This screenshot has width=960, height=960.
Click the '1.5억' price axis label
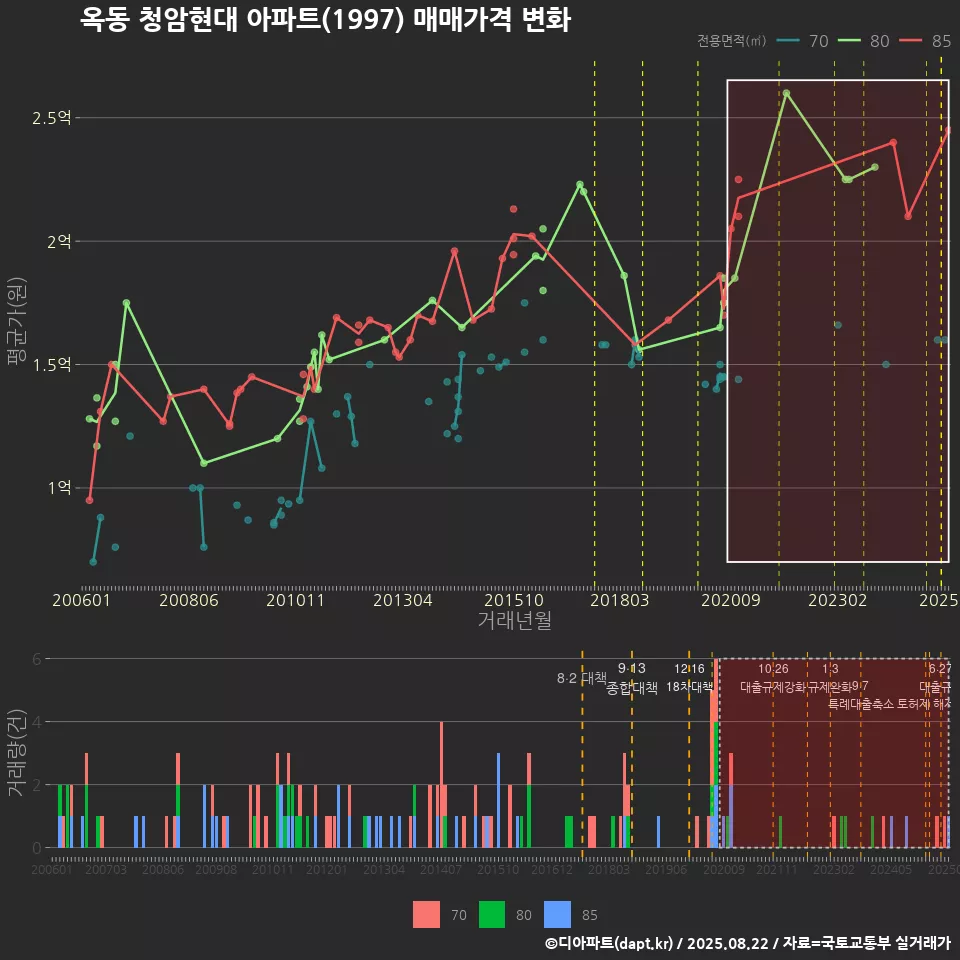[x=51, y=365]
